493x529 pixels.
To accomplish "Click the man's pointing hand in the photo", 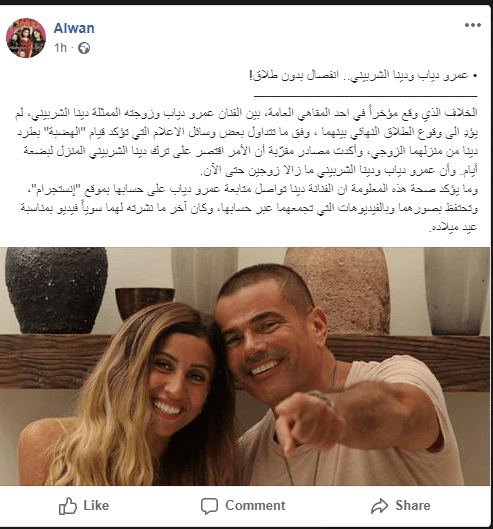I will click(x=307, y=425).
